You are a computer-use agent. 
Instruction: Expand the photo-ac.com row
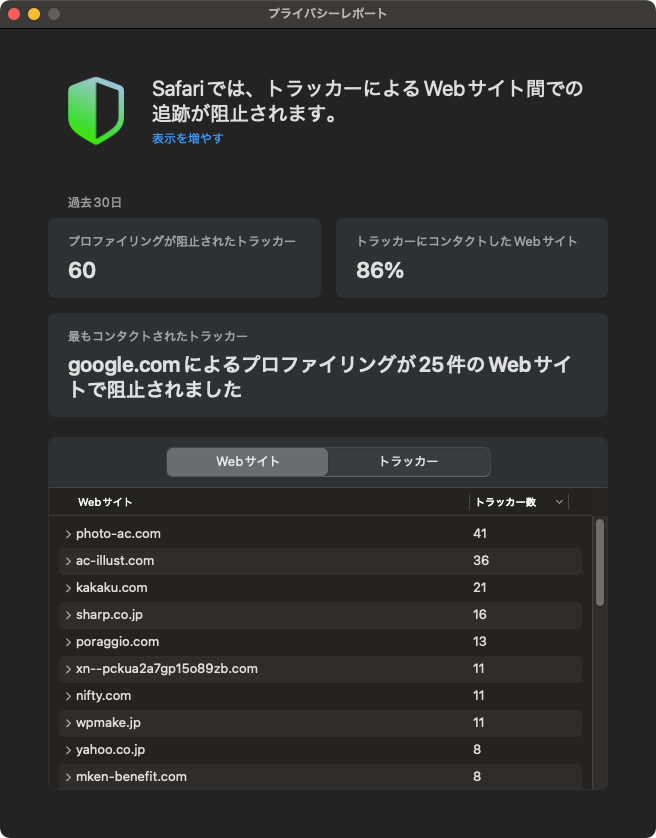point(68,534)
